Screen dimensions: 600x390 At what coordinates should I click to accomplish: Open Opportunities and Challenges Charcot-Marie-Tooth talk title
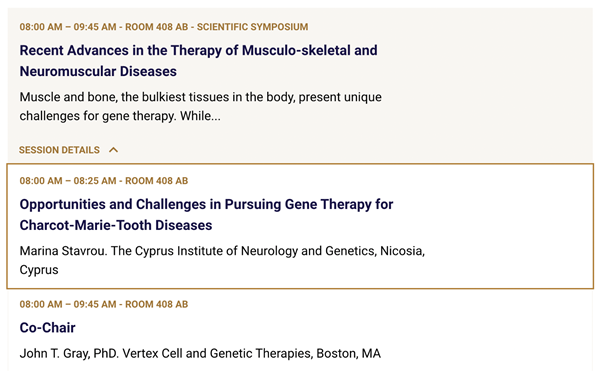[x=206, y=215]
